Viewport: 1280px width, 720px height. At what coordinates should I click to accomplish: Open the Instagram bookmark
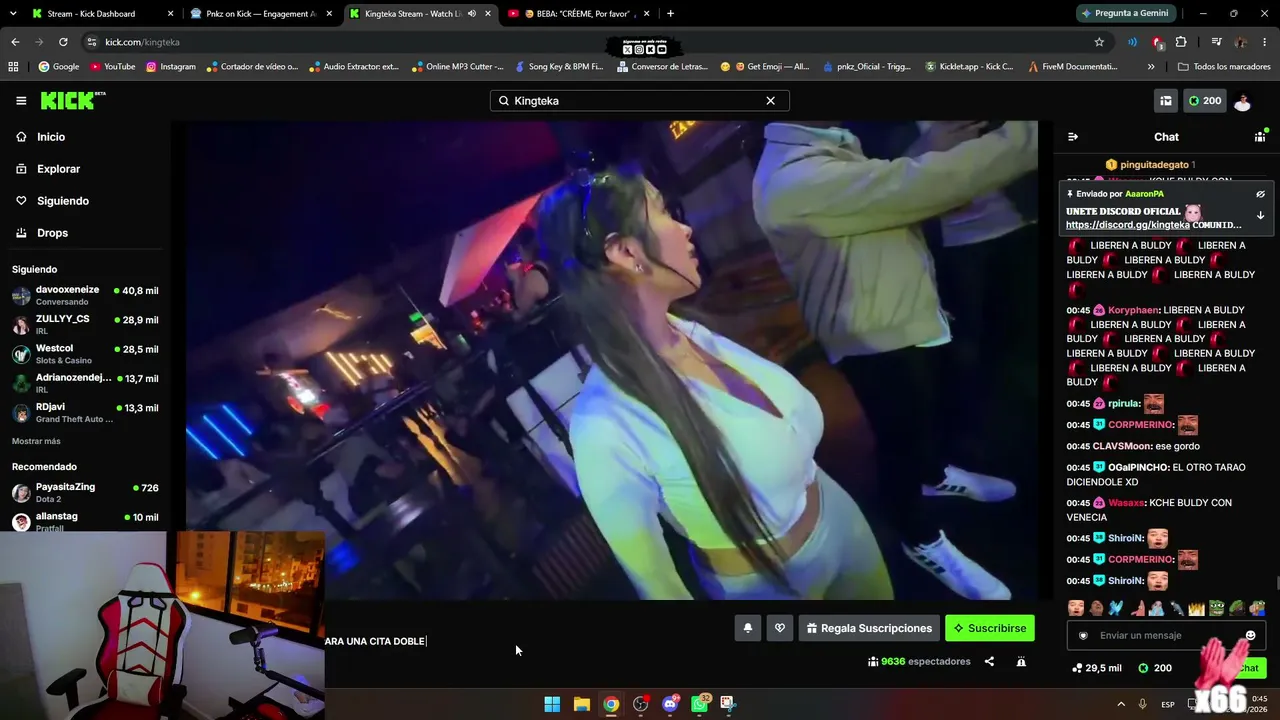tap(171, 67)
